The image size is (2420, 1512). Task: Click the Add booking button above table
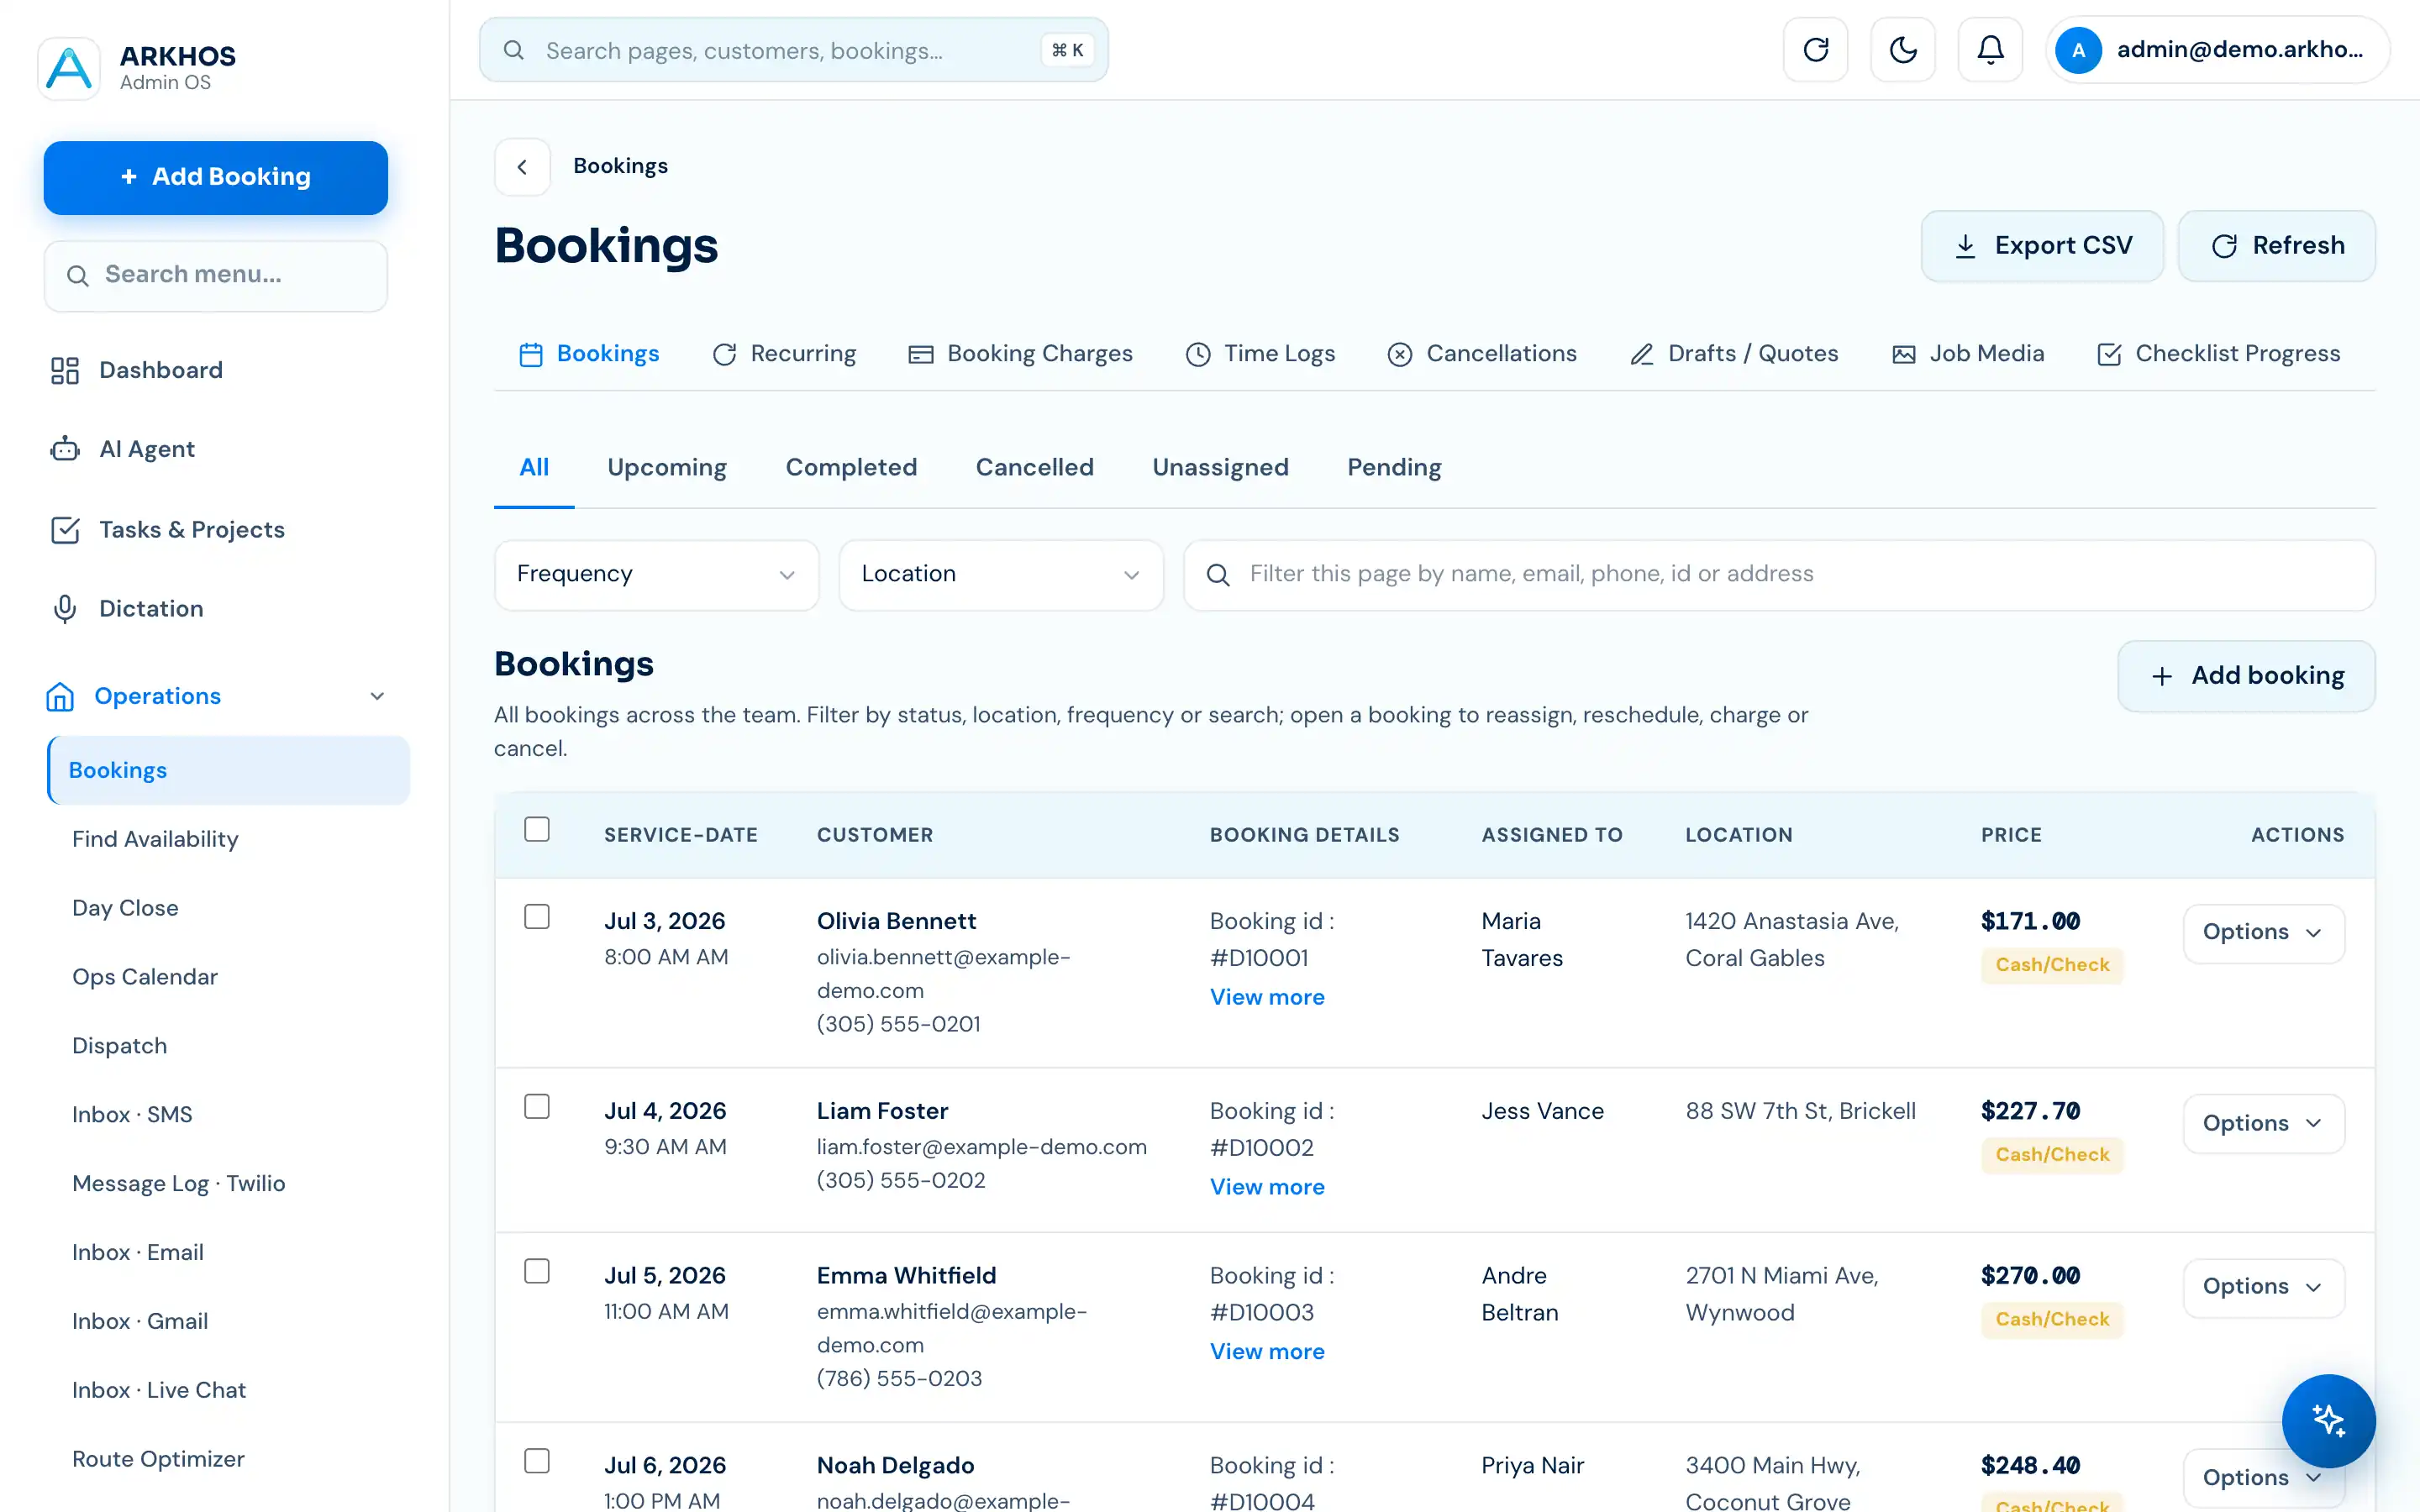click(2246, 676)
